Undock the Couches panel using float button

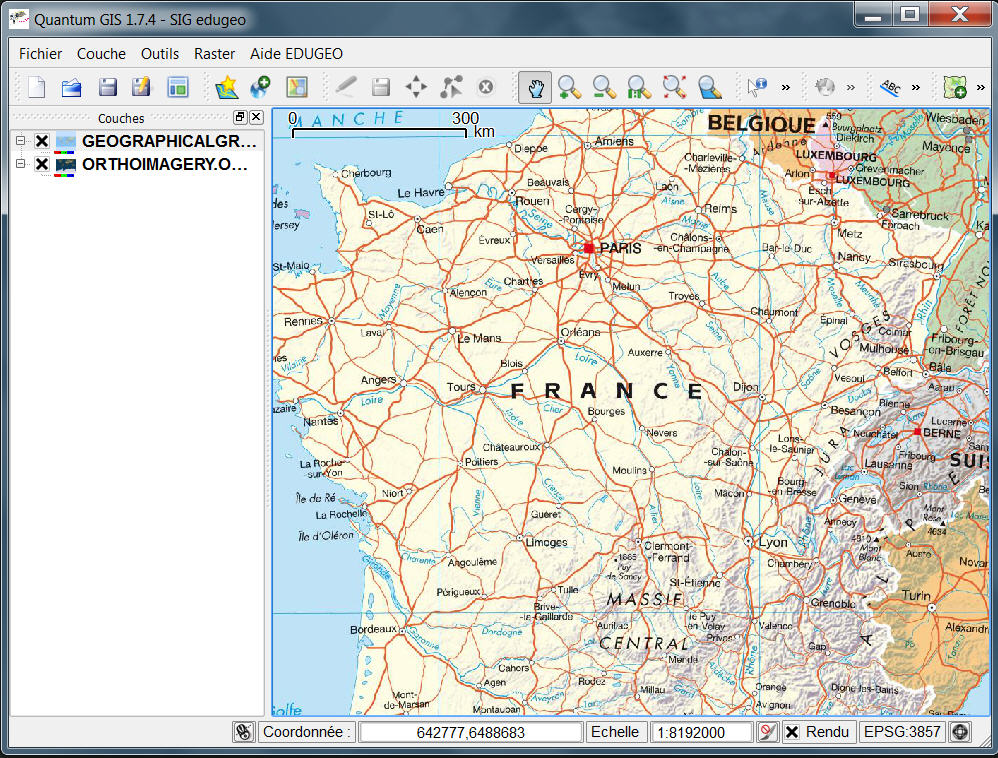240,118
